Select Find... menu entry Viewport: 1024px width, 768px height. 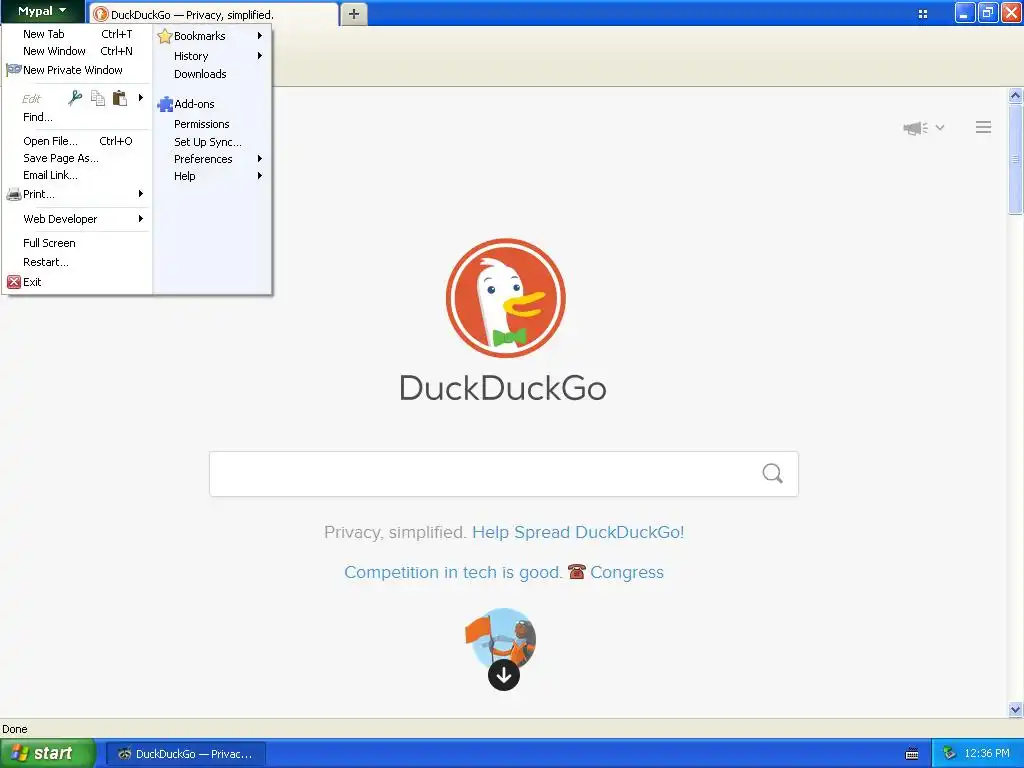coord(77,117)
